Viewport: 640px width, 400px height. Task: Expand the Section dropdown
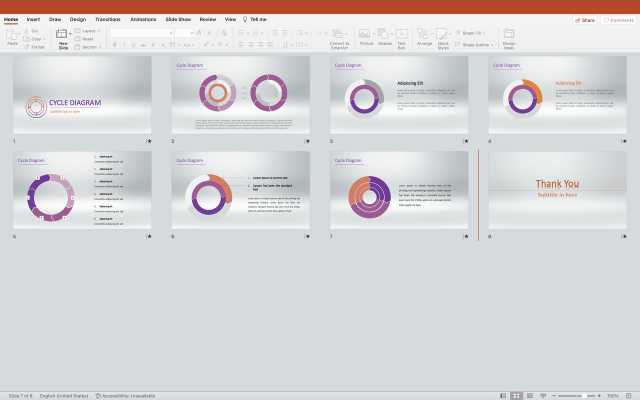(90, 47)
